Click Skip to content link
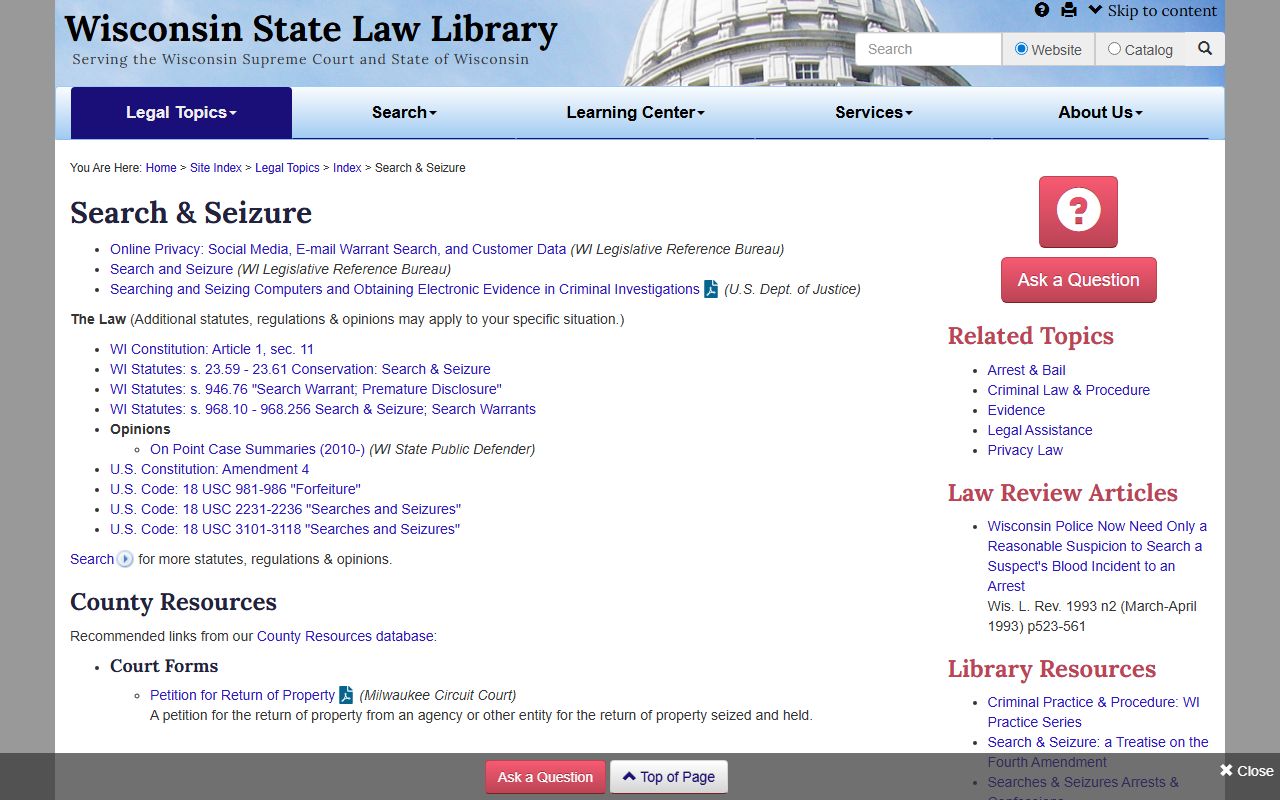The image size is (1280, 800). (1152, 11)
